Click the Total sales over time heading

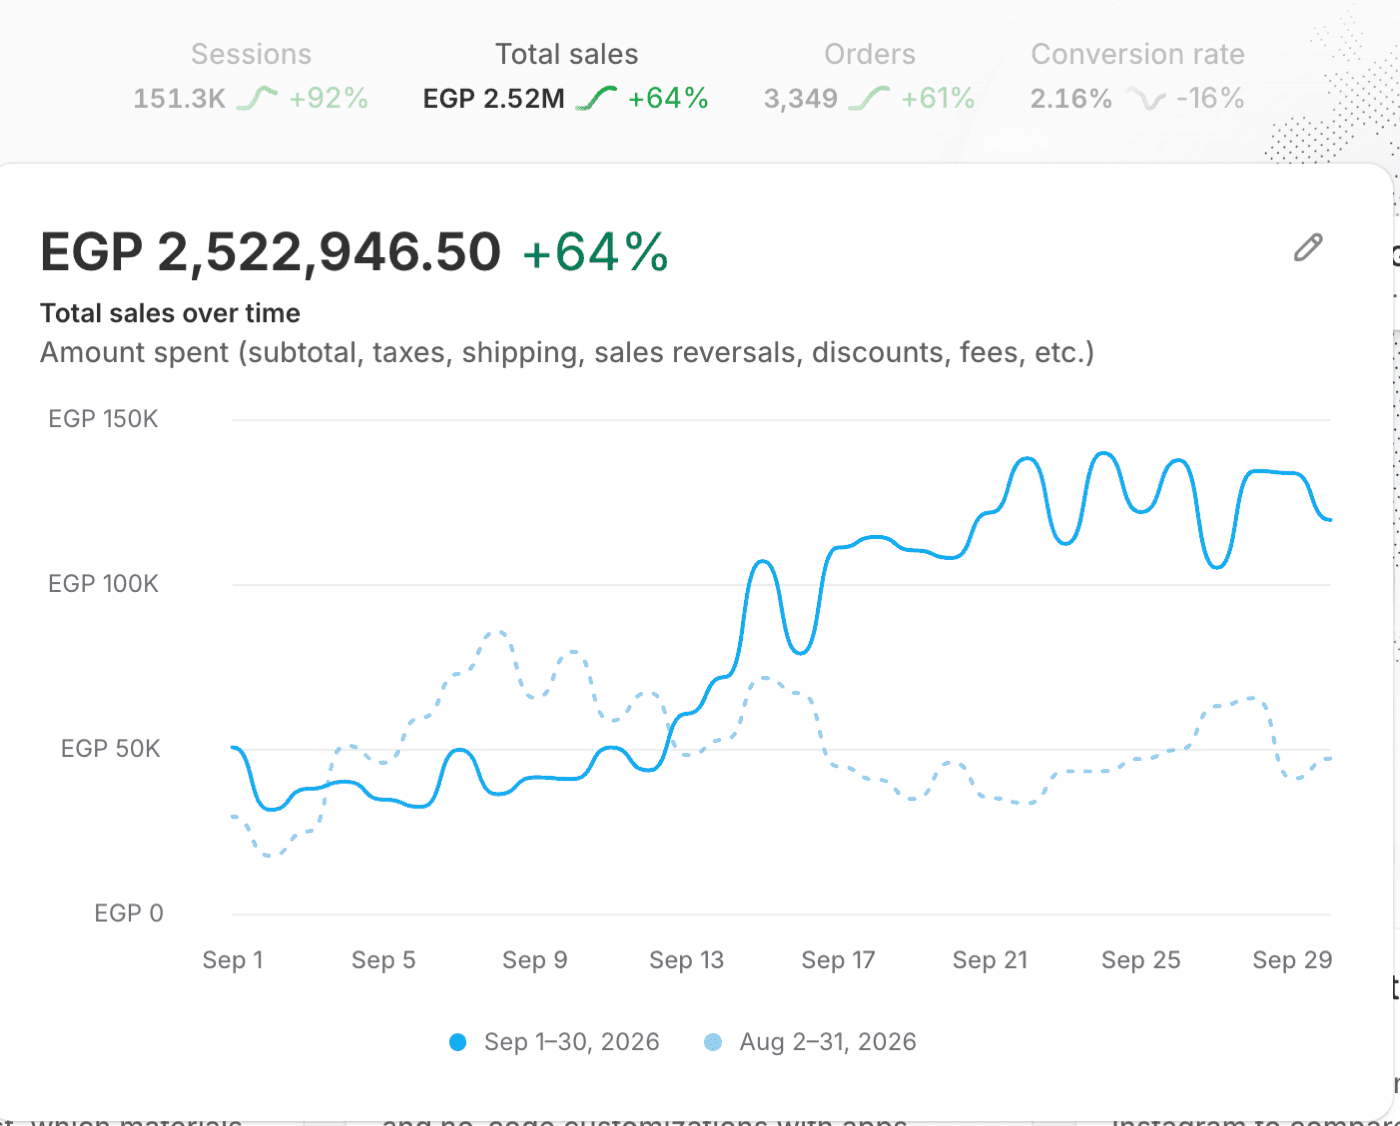pos(170,313)
